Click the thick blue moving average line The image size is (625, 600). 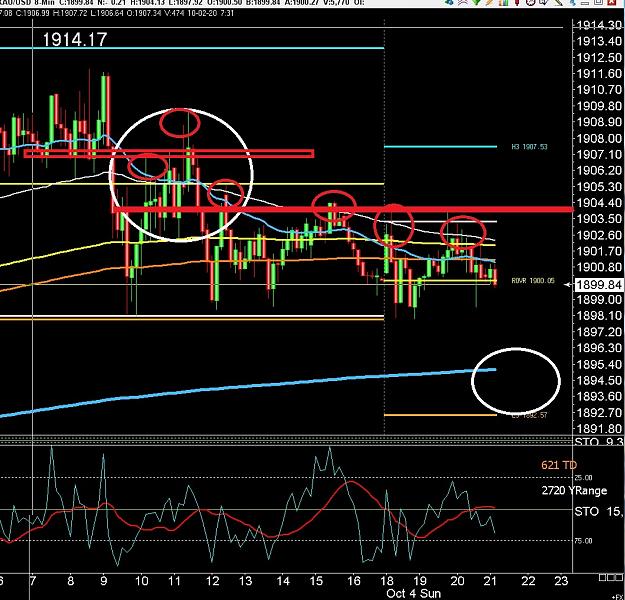pos(247,386)
